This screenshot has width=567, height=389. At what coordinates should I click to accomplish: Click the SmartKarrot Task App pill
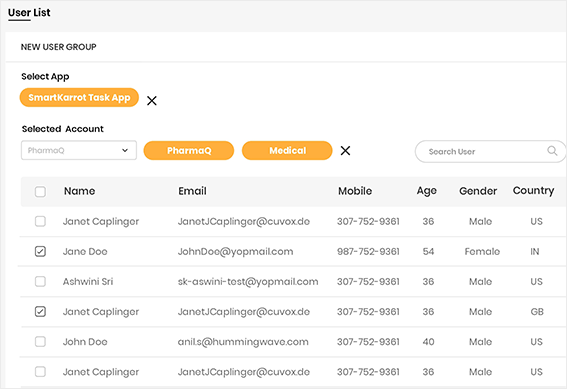79,98
